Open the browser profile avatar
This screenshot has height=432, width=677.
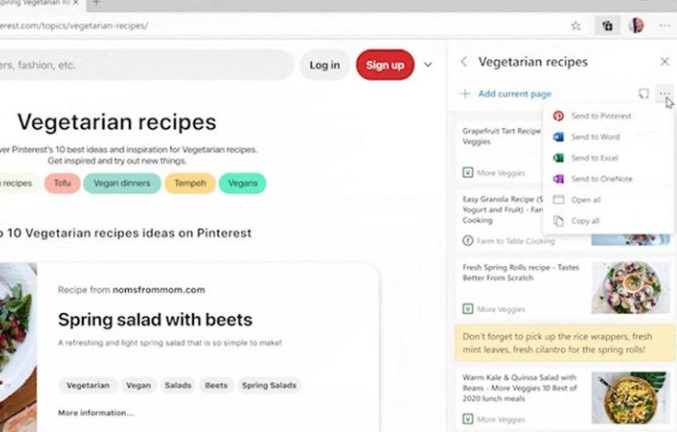coord(636,26)
